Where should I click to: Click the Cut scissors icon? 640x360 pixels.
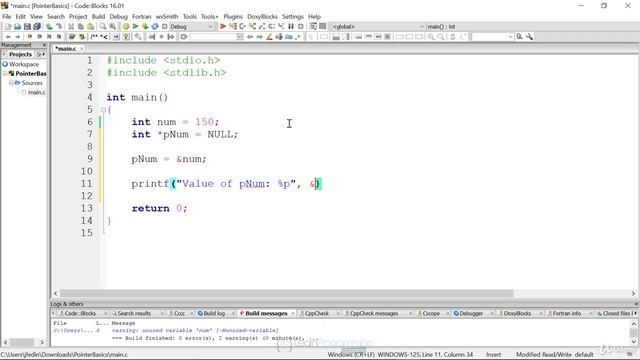[71, 27]
